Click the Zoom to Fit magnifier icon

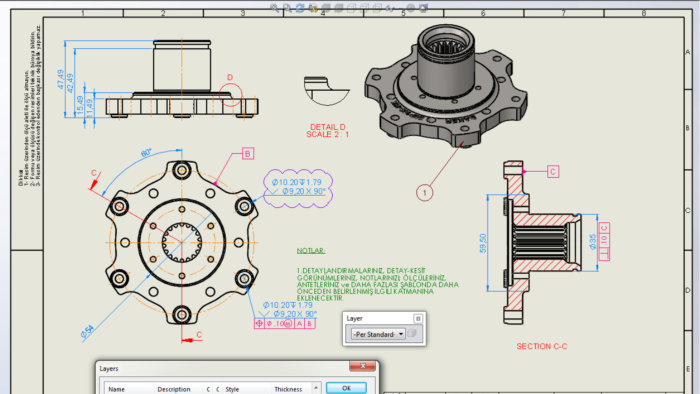click(275, 8)
